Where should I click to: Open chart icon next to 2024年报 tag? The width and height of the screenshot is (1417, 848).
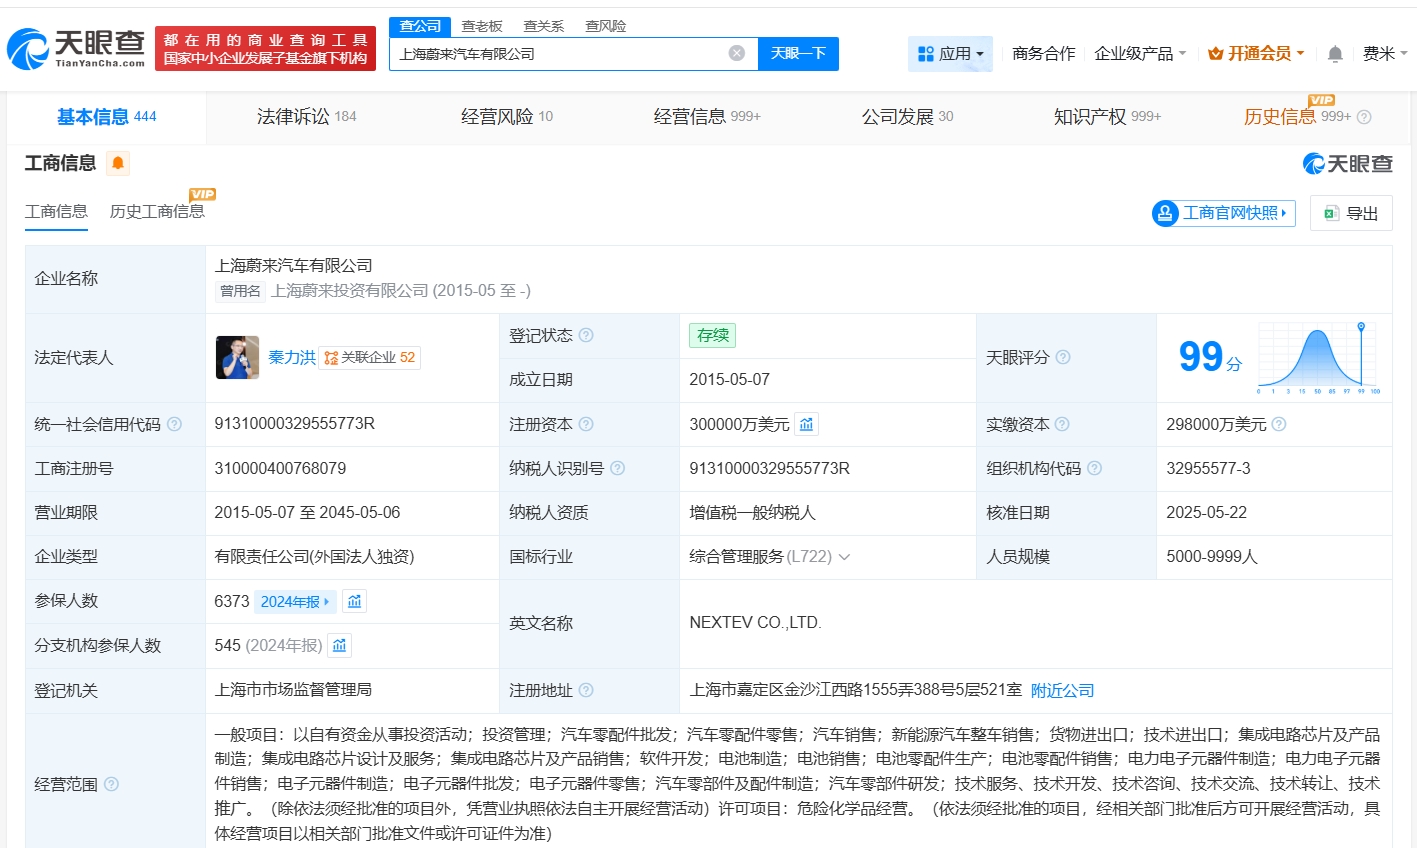(x=355, y=601)
